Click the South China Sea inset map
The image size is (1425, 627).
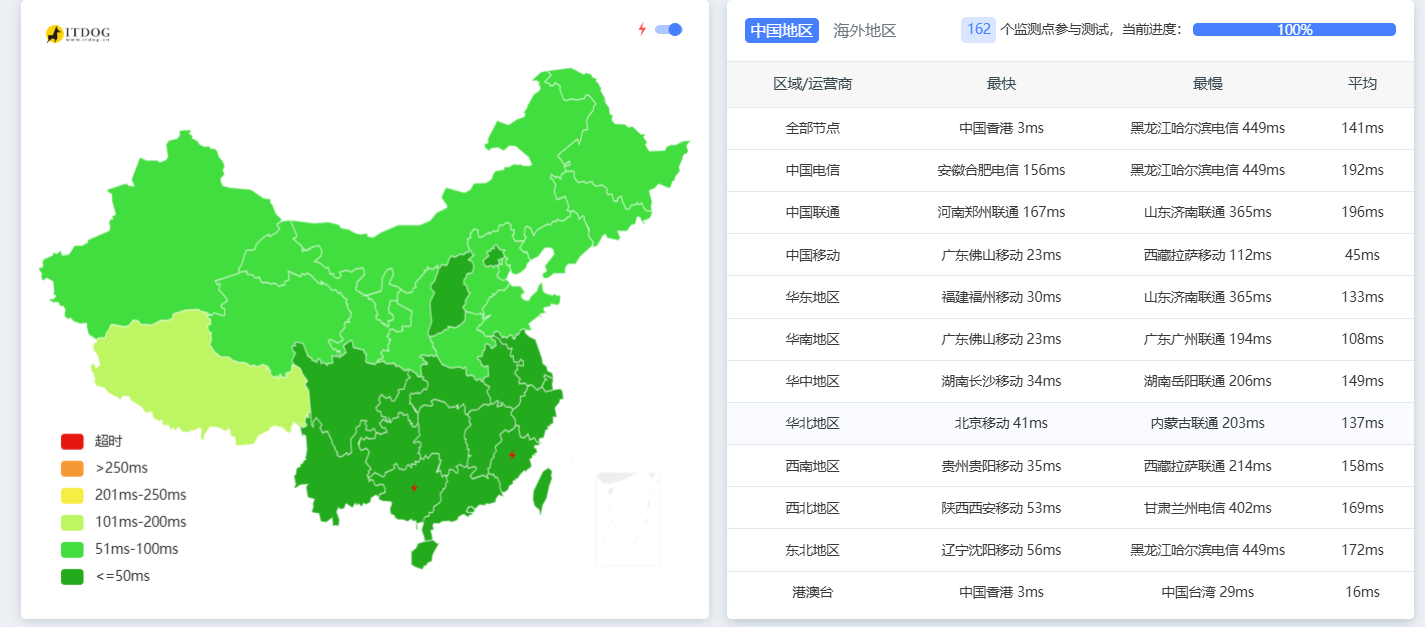click(x=628, y=518)
